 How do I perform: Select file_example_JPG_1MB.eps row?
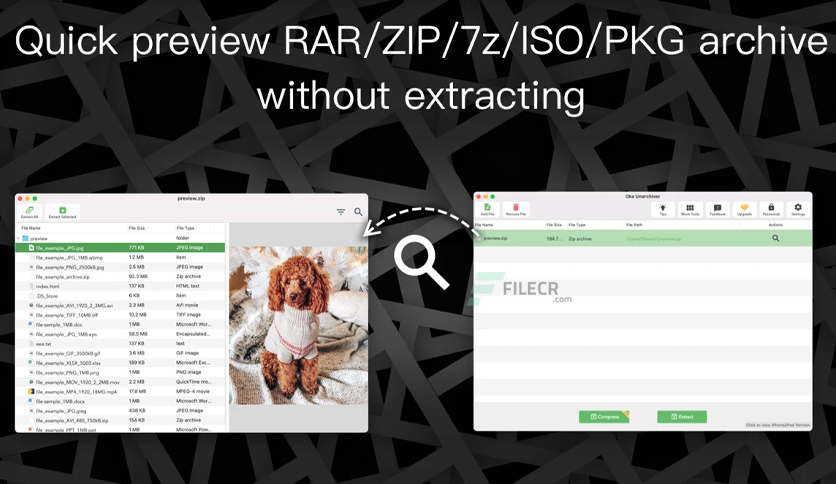coord(120,334)
